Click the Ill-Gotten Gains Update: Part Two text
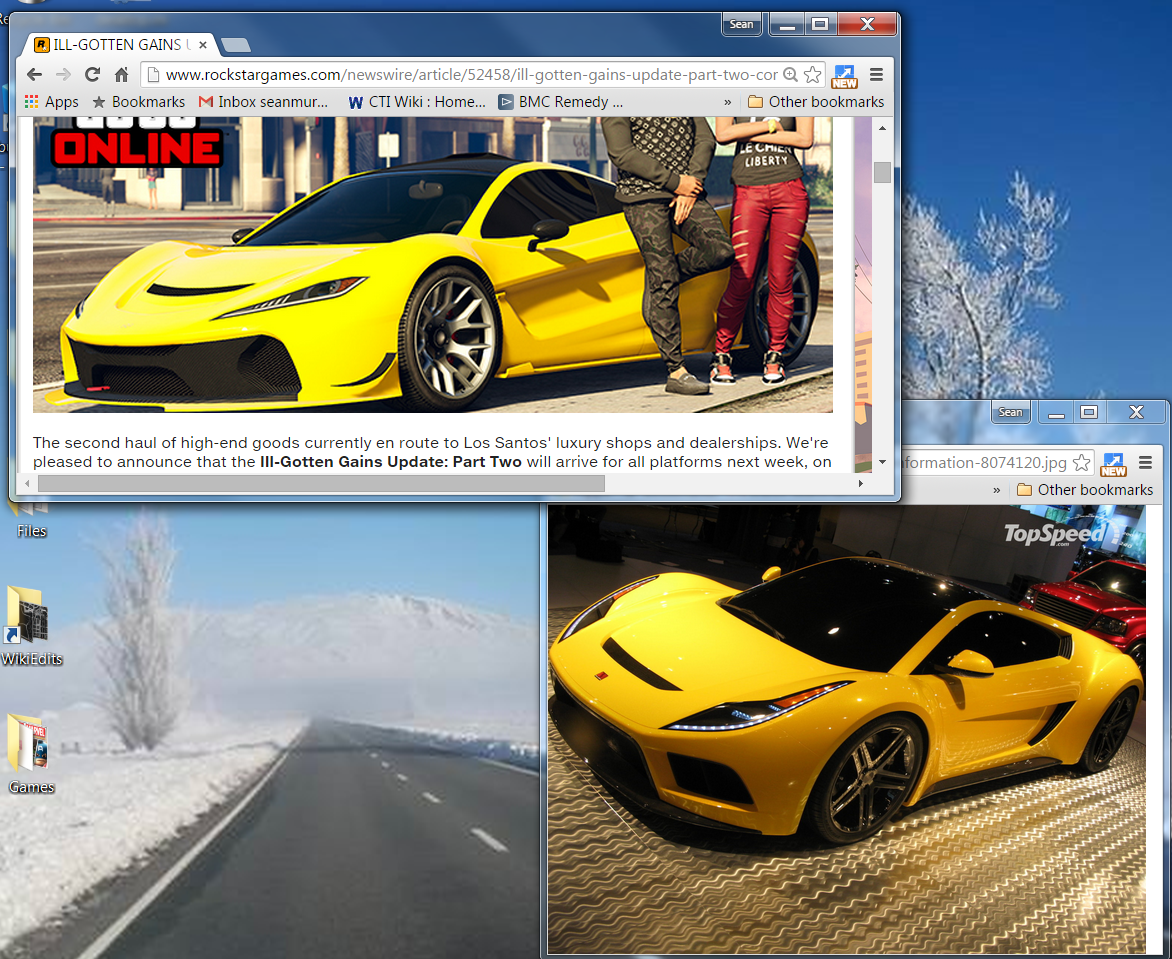1172x959 pixels. coord(391,462)
